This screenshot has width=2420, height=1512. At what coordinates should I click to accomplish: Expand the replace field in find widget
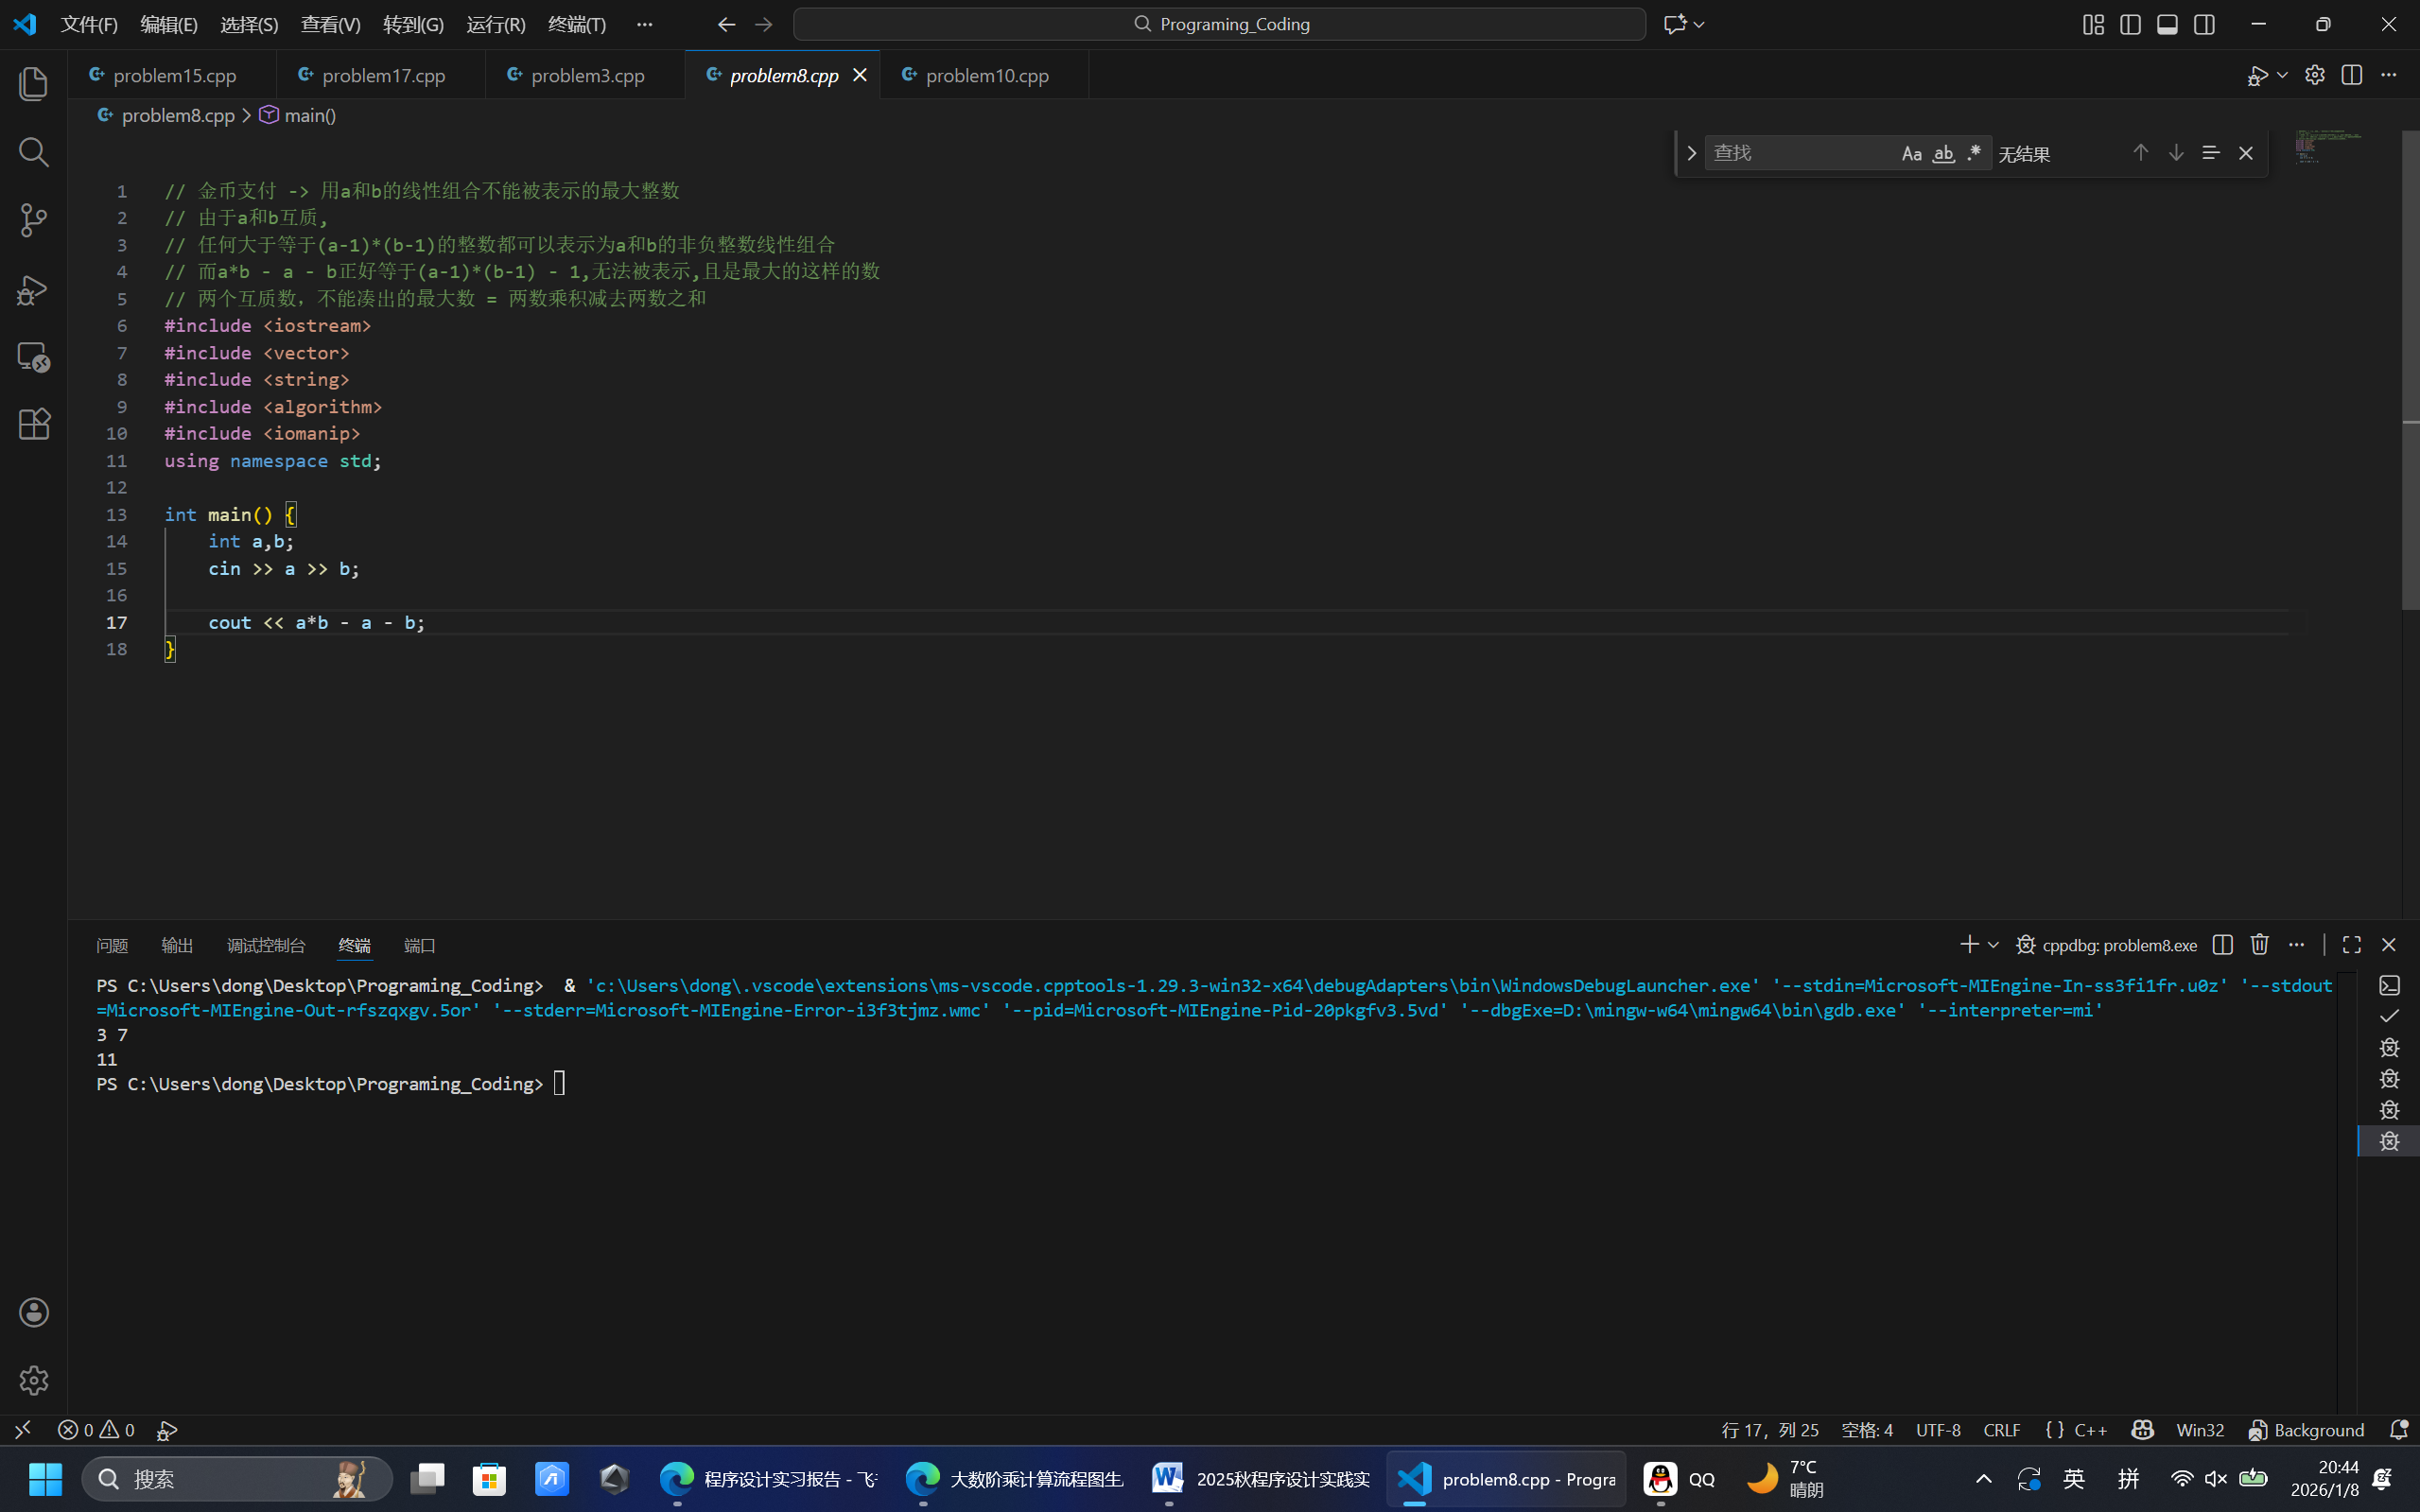1691,153
